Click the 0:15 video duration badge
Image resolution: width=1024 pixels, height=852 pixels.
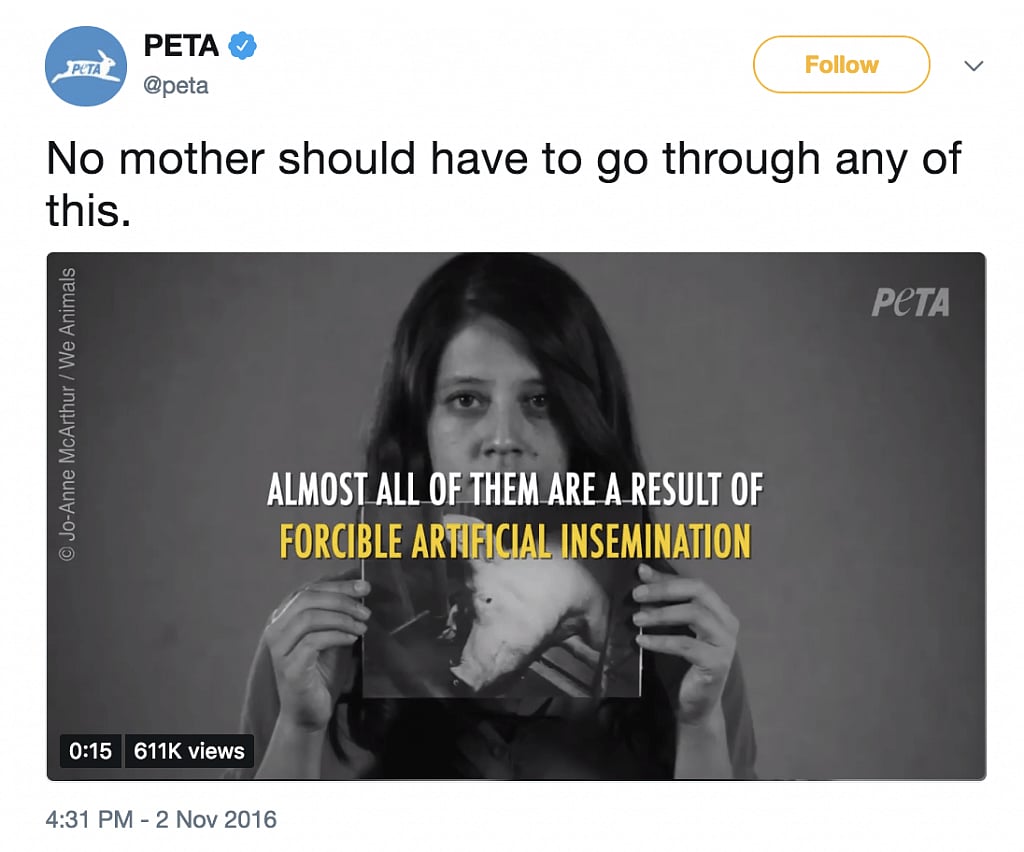[90, 751]
